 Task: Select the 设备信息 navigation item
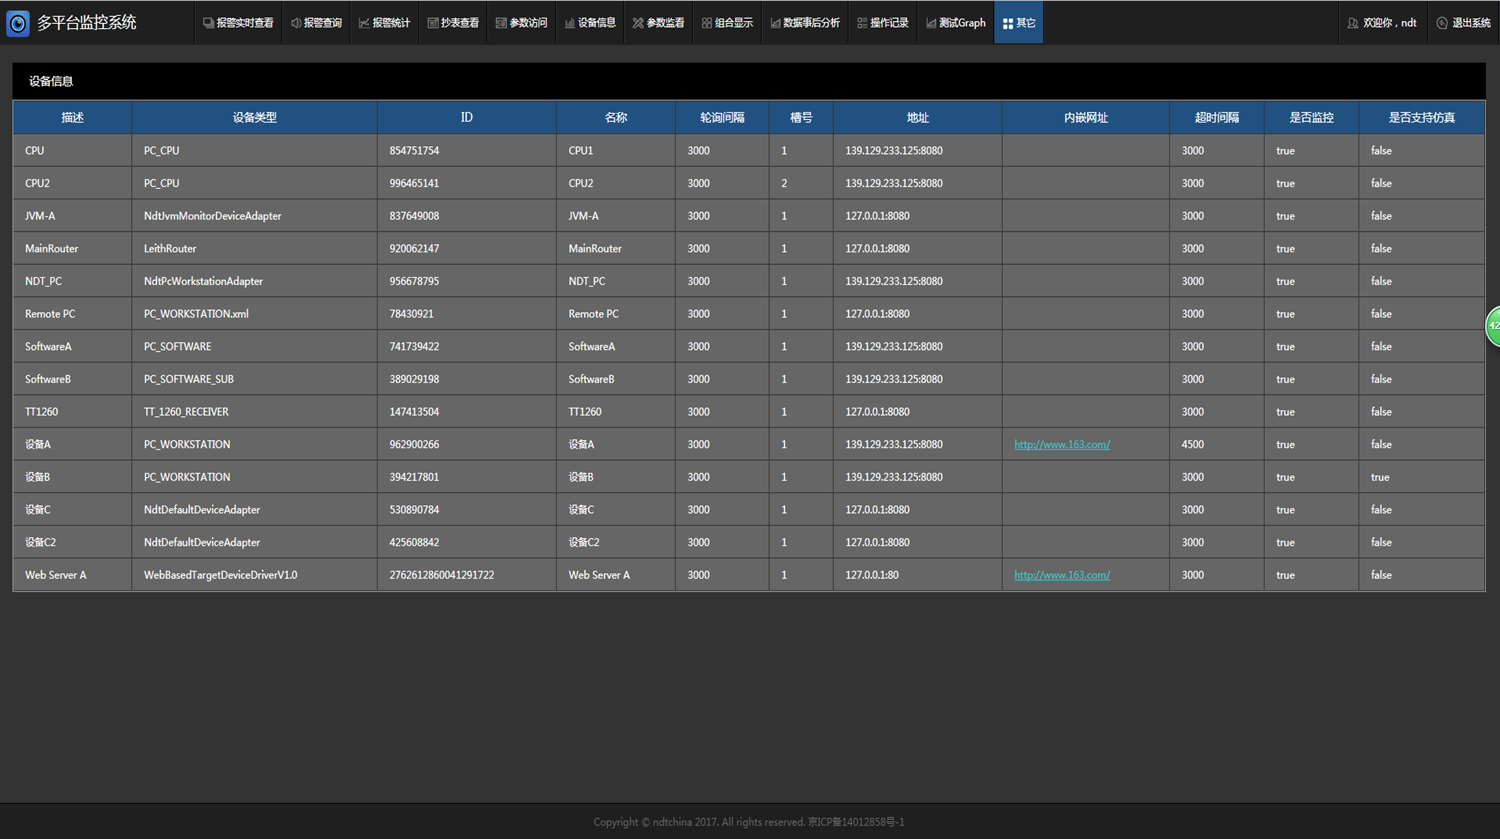(590, 23)
